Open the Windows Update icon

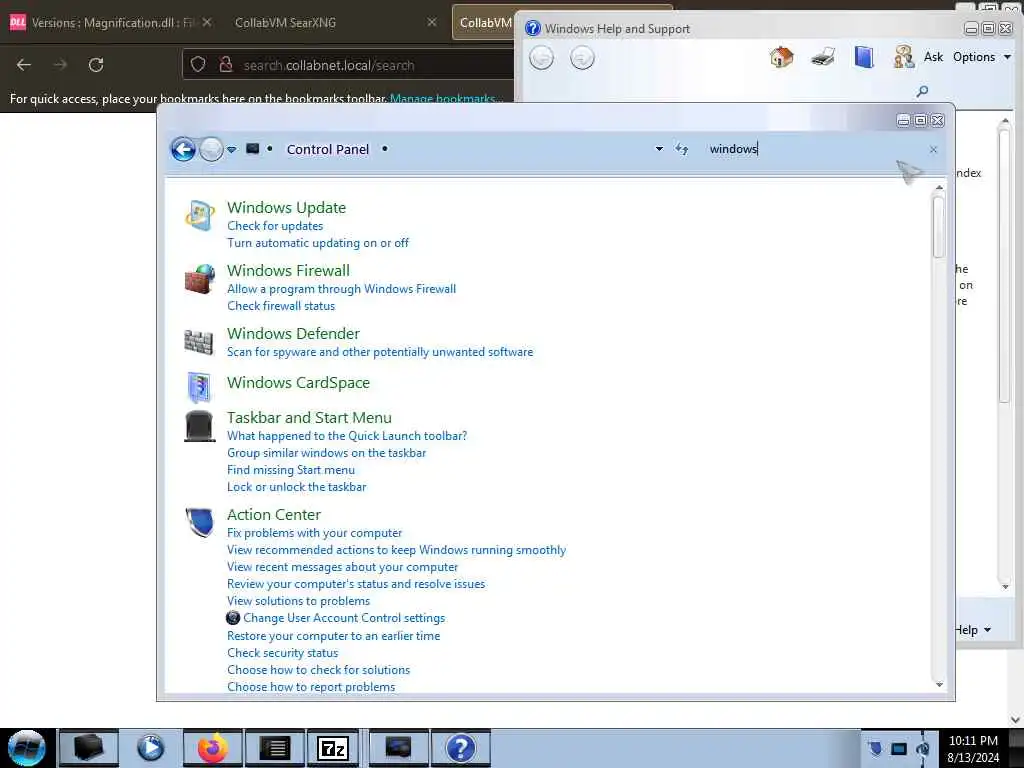200,216
